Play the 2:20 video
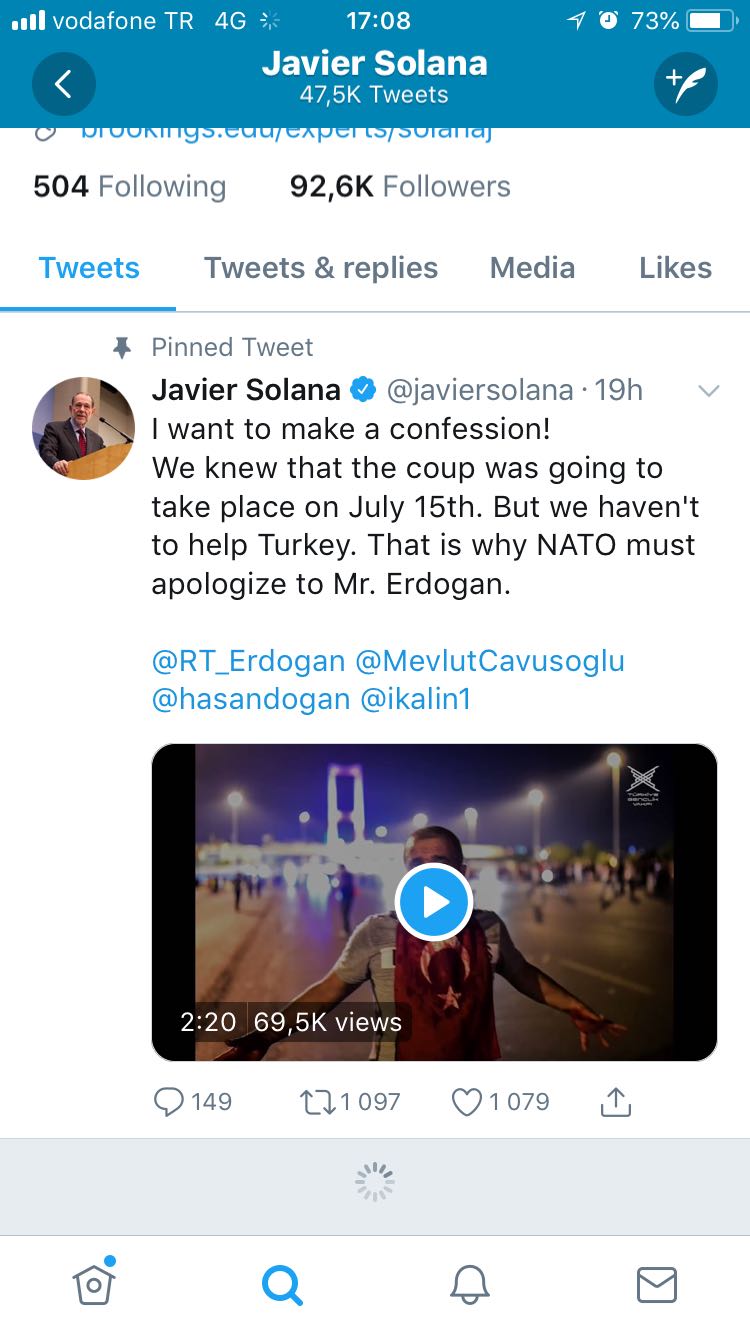Viewport: 750px width, 1334px height. [x=434, y=902]
